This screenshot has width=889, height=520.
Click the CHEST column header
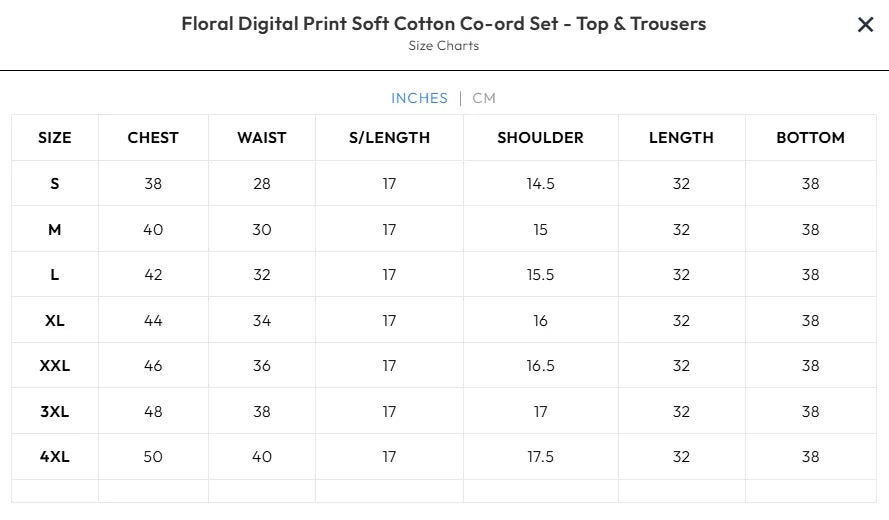[153, 138]
